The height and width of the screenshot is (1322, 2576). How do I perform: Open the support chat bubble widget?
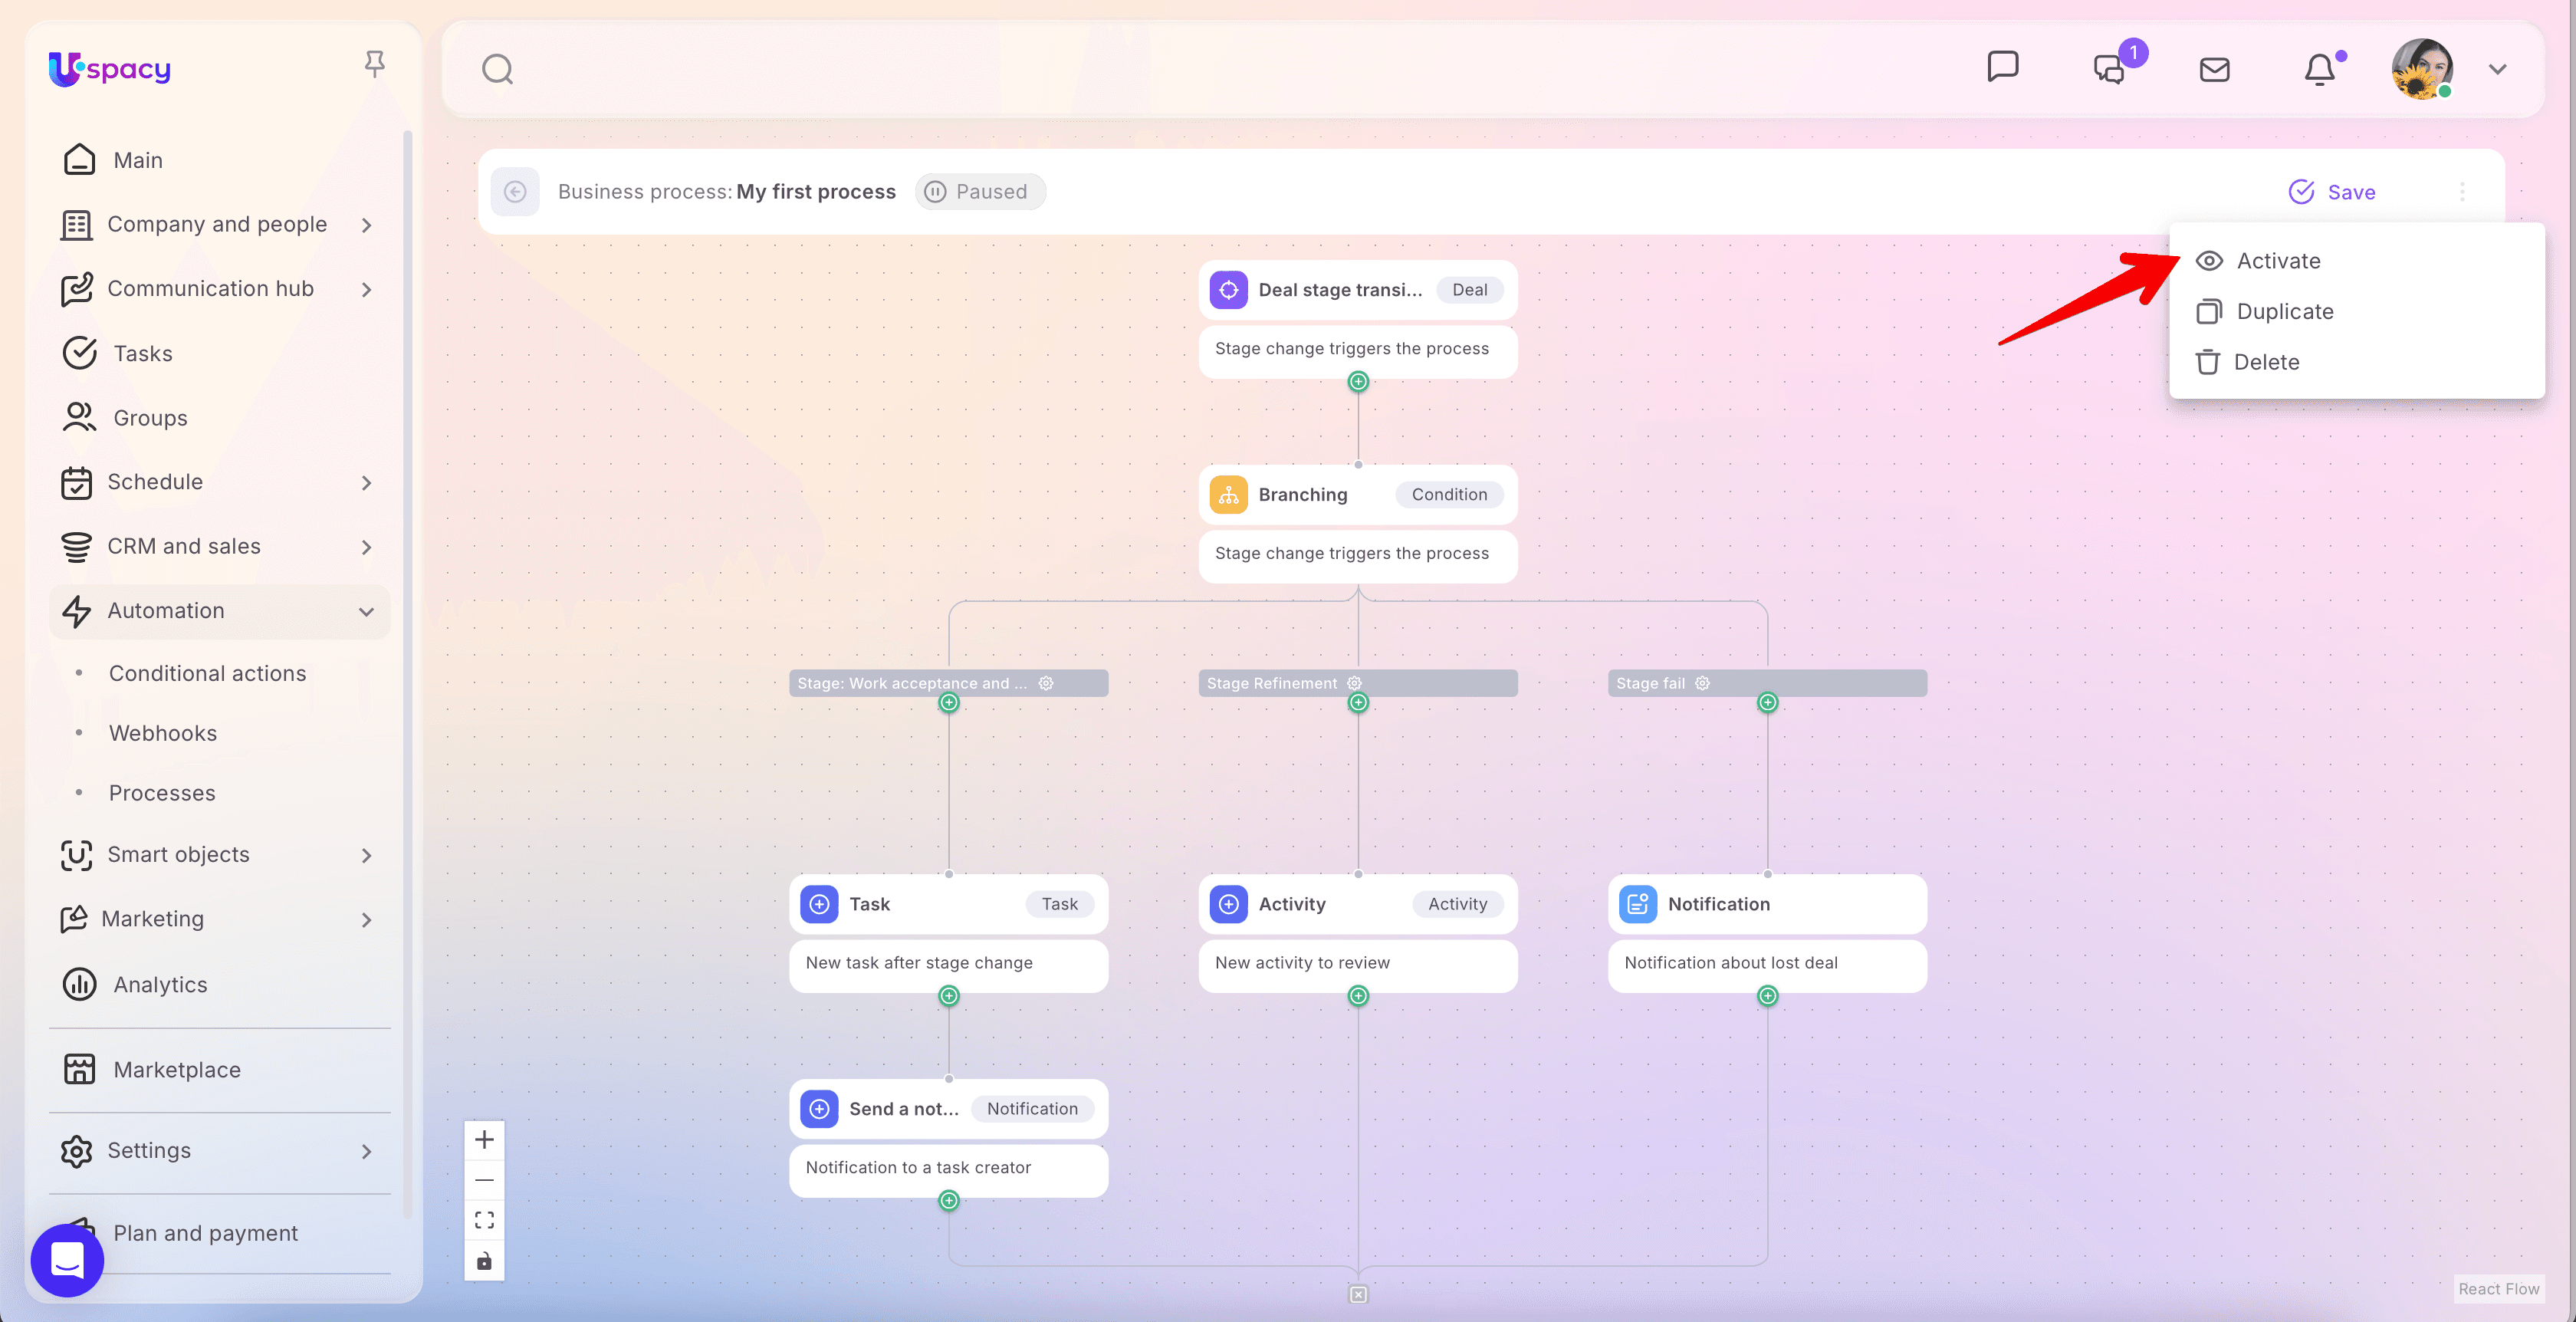coord(67,1260)
